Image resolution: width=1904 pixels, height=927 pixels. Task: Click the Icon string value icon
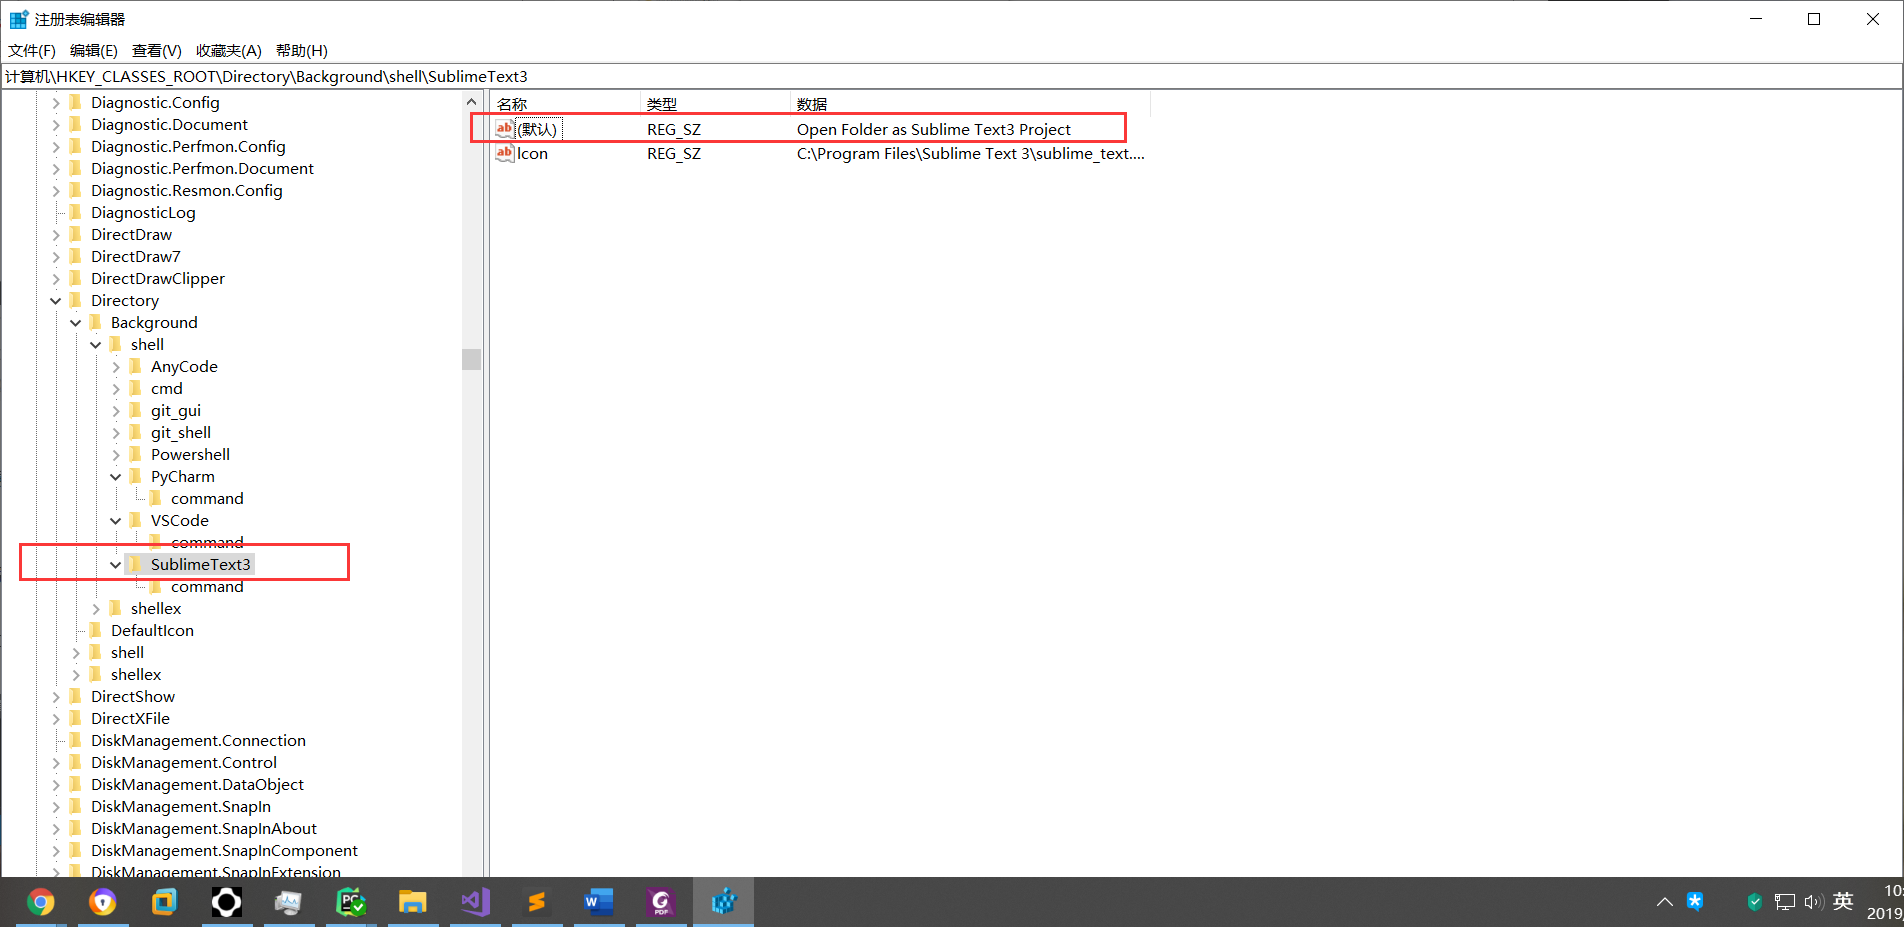504,153
